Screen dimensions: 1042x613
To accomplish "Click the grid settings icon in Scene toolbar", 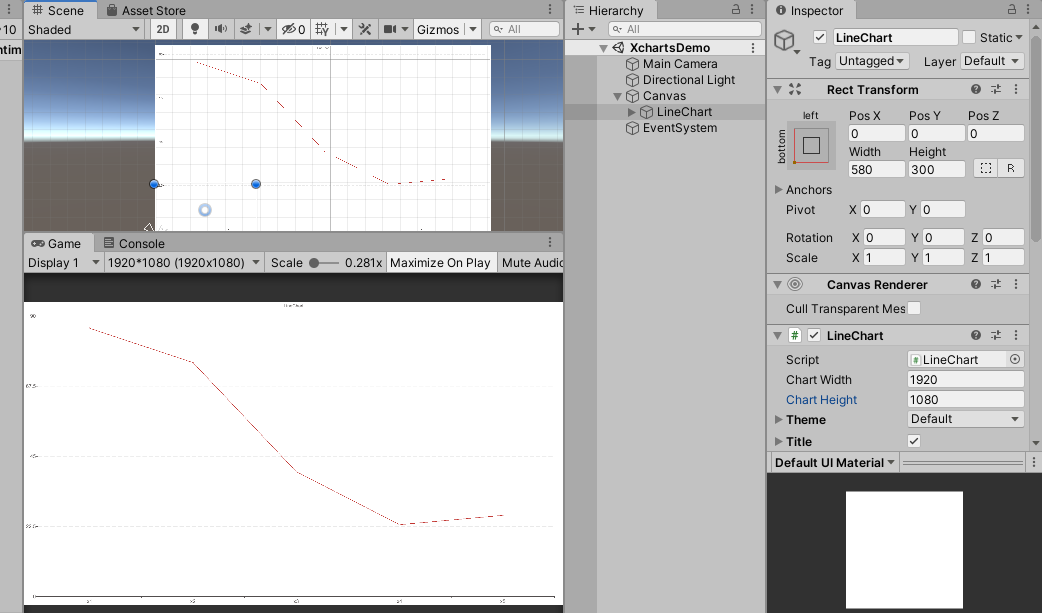I will pyautogui.click(x=320, y=29).
